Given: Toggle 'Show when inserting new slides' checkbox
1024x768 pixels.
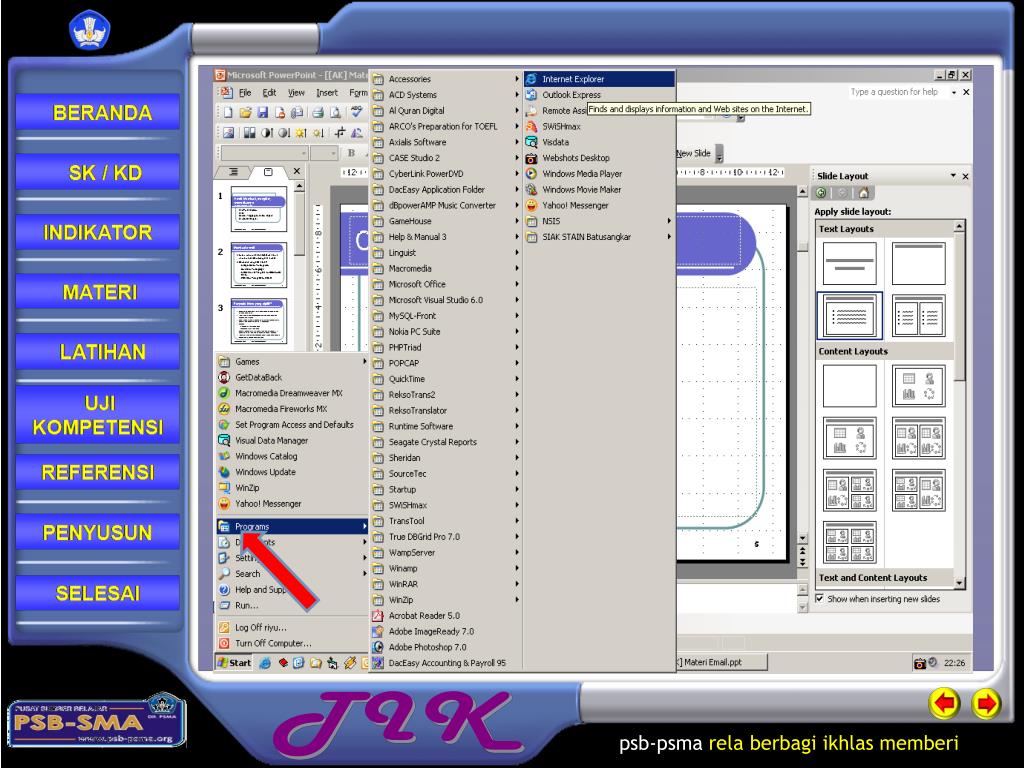Looking at the screenshot, I should coord(820,598).
